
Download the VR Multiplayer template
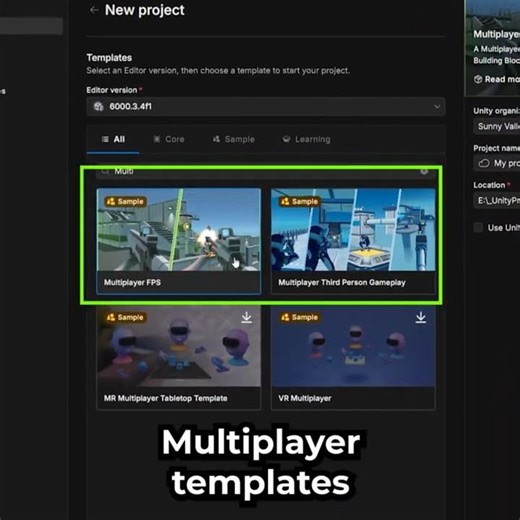421,317
